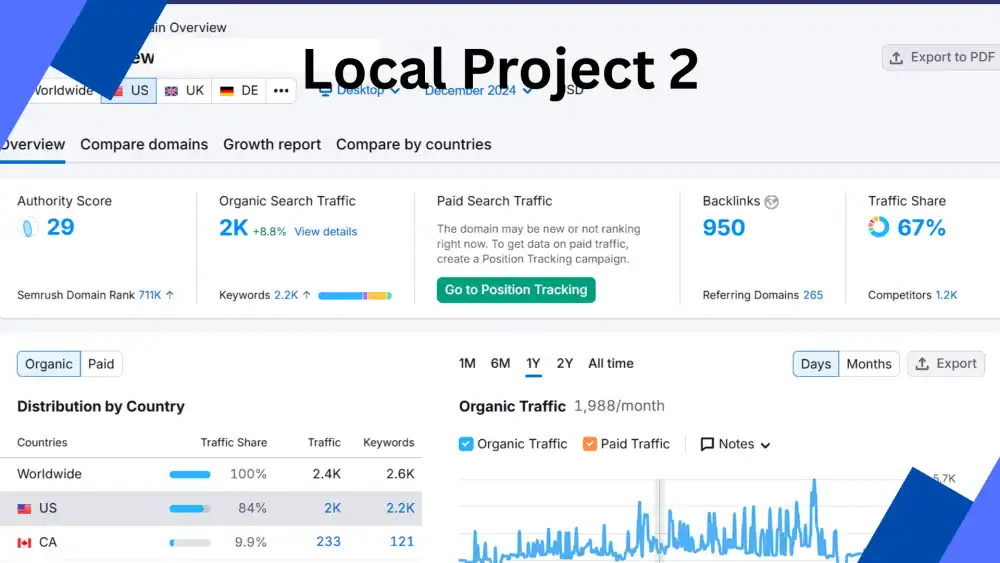Click the keywords distribution color bar

[354, 296]
